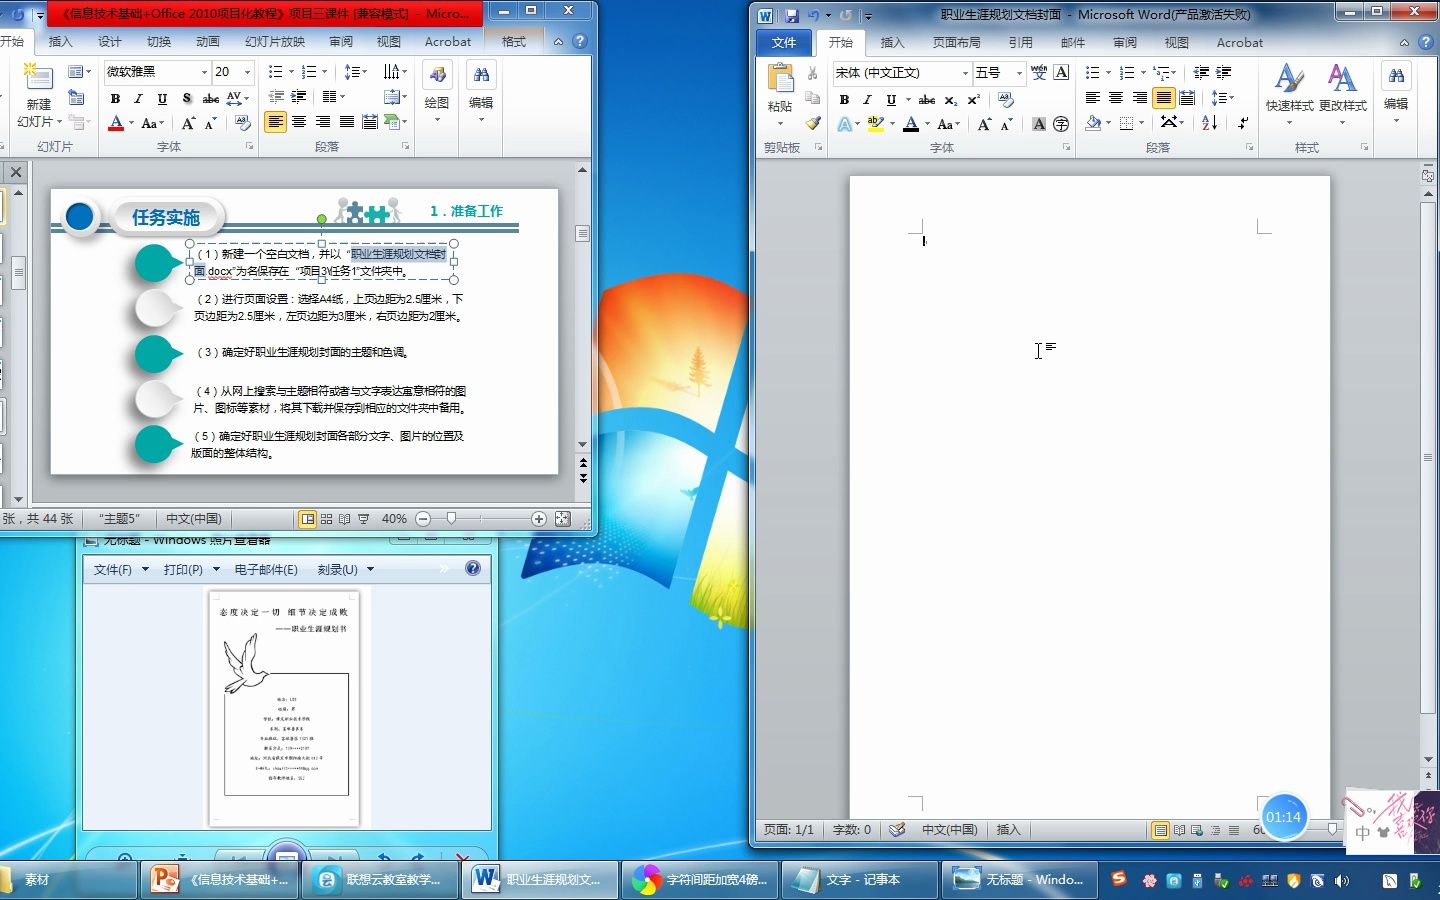Click Increase Indent icon in Word
The image size is (1440, 900).
pos(1223,72)
